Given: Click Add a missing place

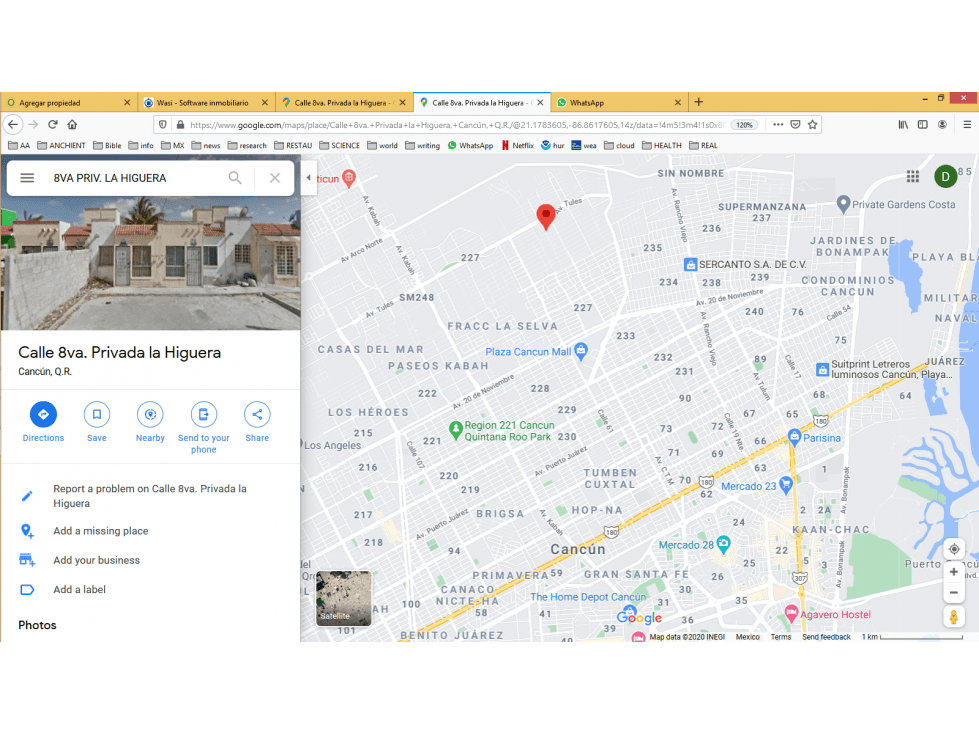Looking at the screenshot, I should 101,531.
